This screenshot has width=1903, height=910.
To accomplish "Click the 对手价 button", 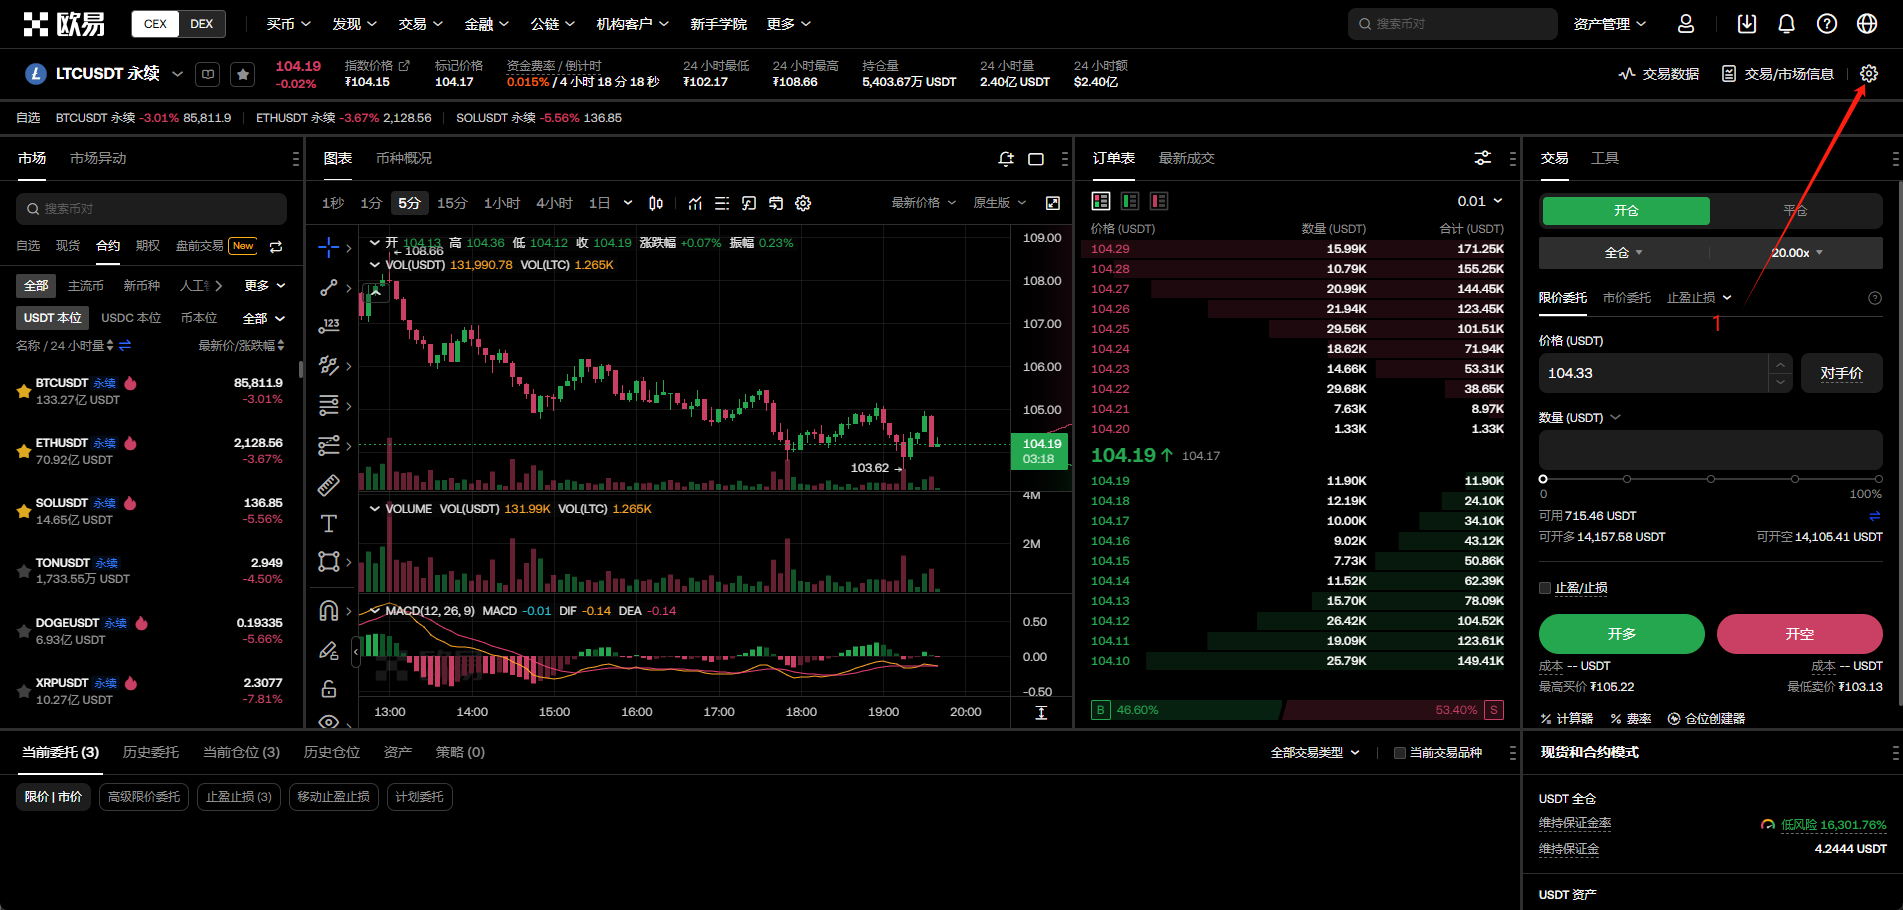I will 1841,373.
